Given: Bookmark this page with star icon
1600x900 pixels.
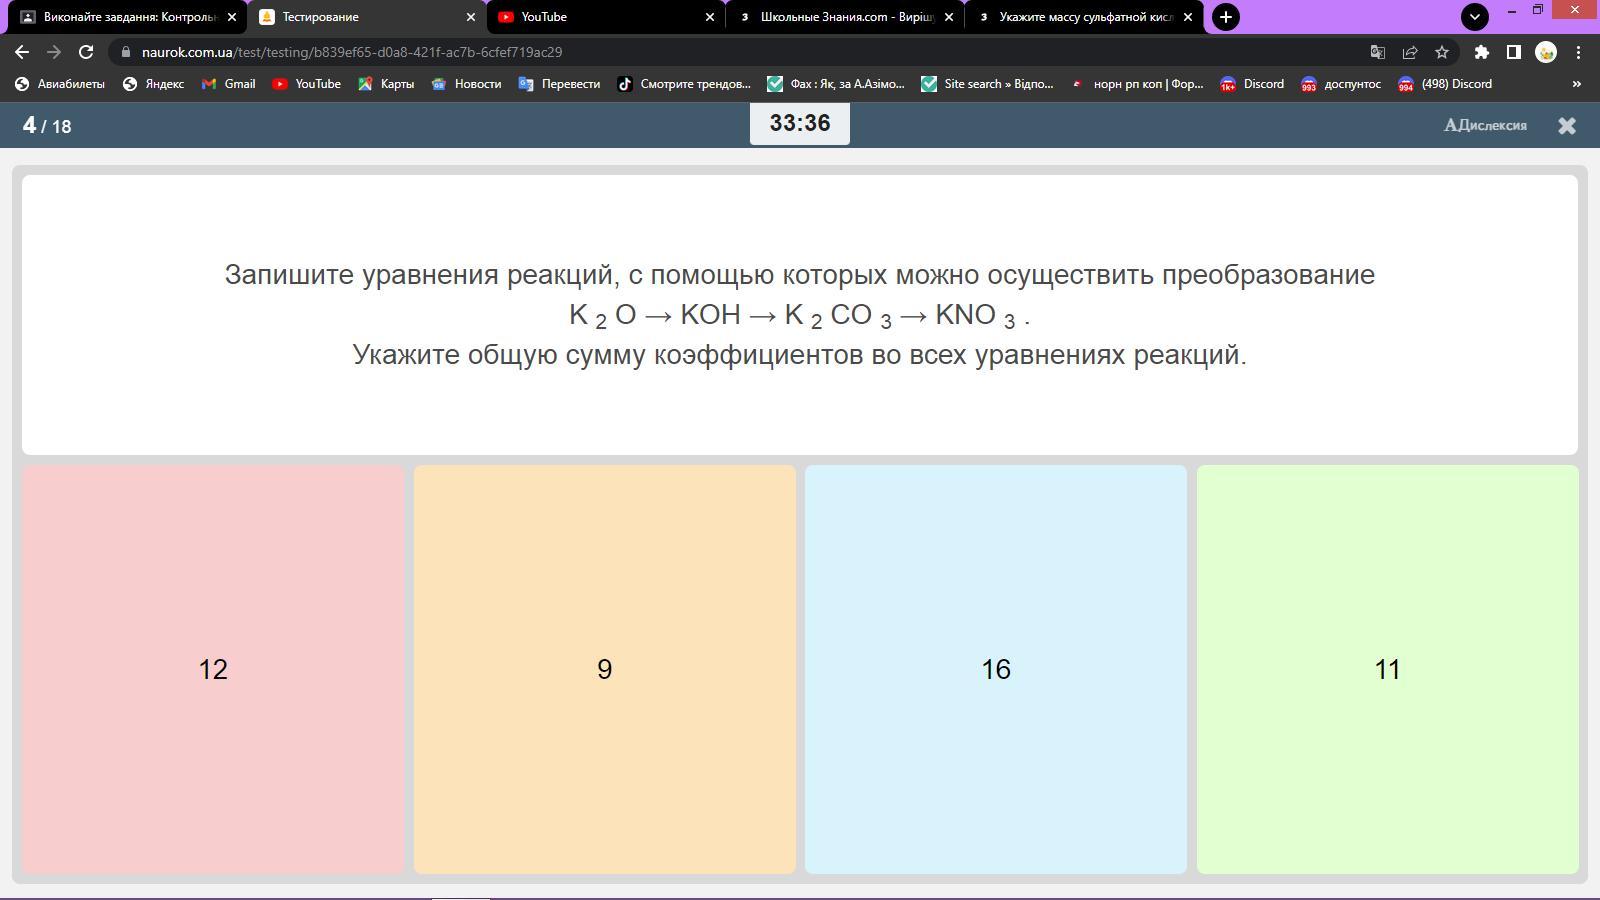Looking at the screenshot, I should 1442,52.
